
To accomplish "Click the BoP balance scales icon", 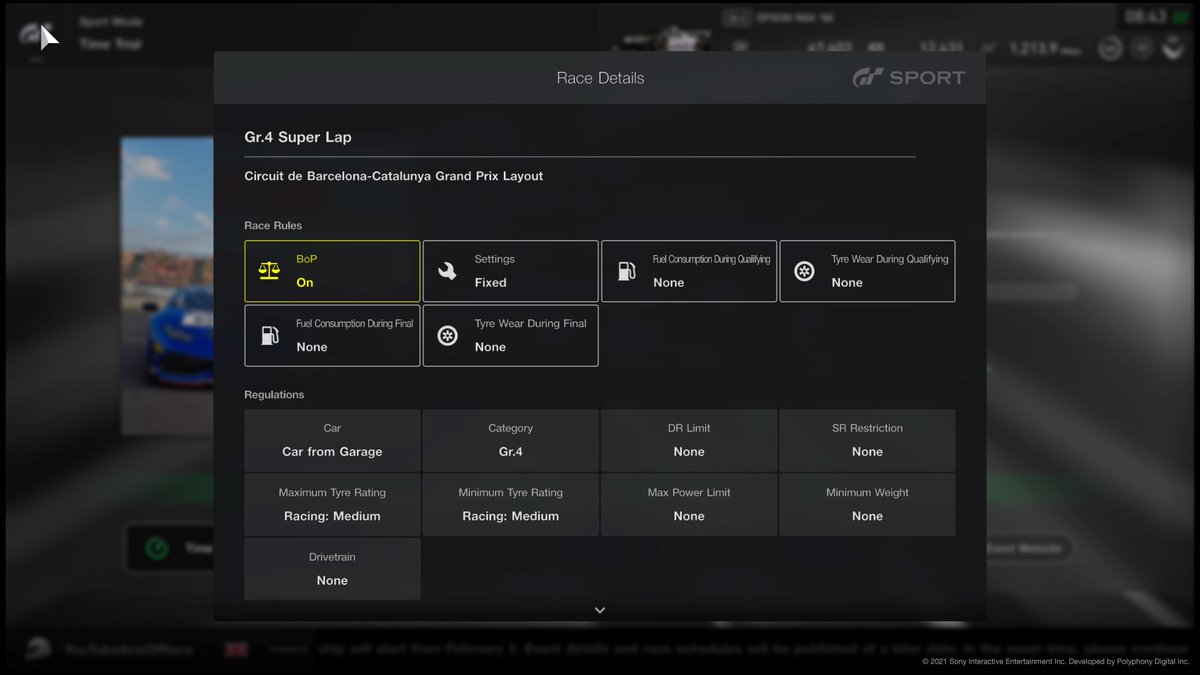I will 269,271.
